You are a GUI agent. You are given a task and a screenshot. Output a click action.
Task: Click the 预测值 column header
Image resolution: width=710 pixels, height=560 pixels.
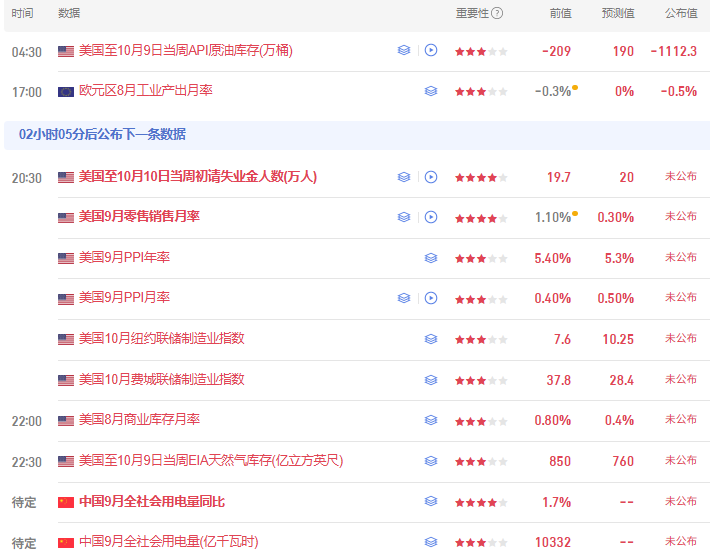point(618,14)
